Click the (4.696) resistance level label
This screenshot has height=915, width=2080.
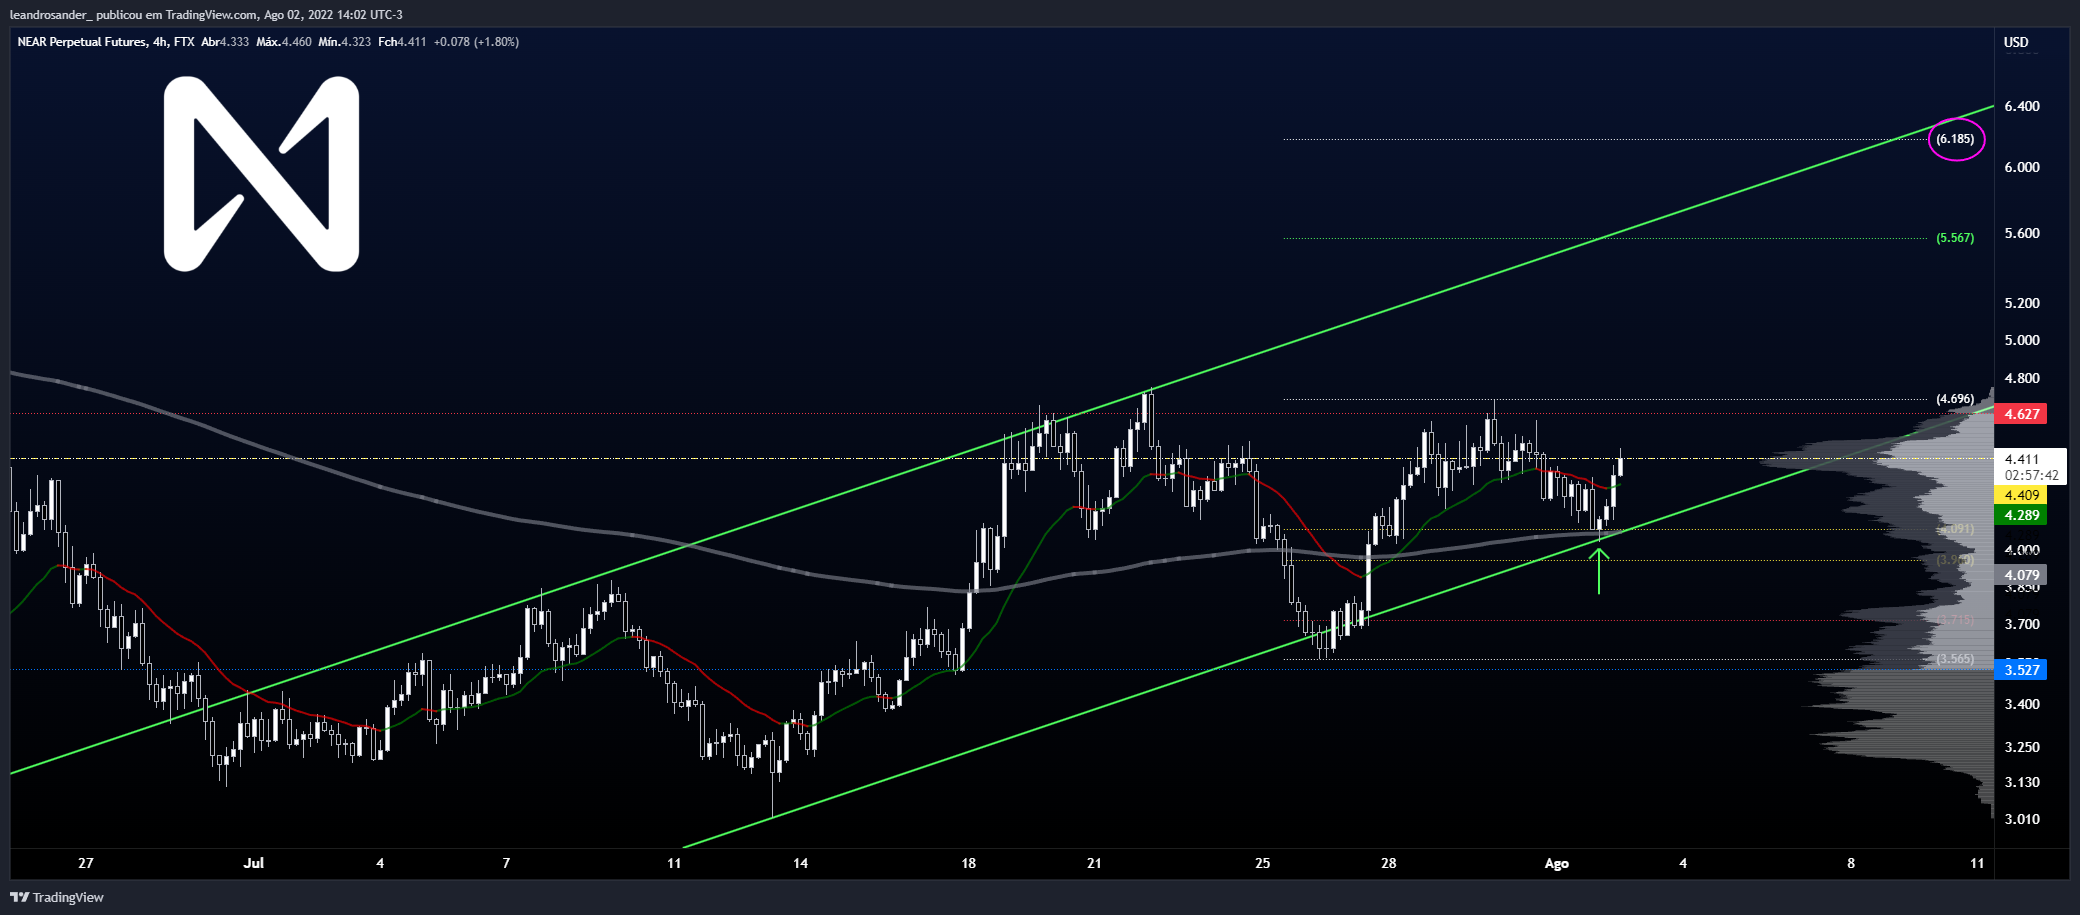1955,399
